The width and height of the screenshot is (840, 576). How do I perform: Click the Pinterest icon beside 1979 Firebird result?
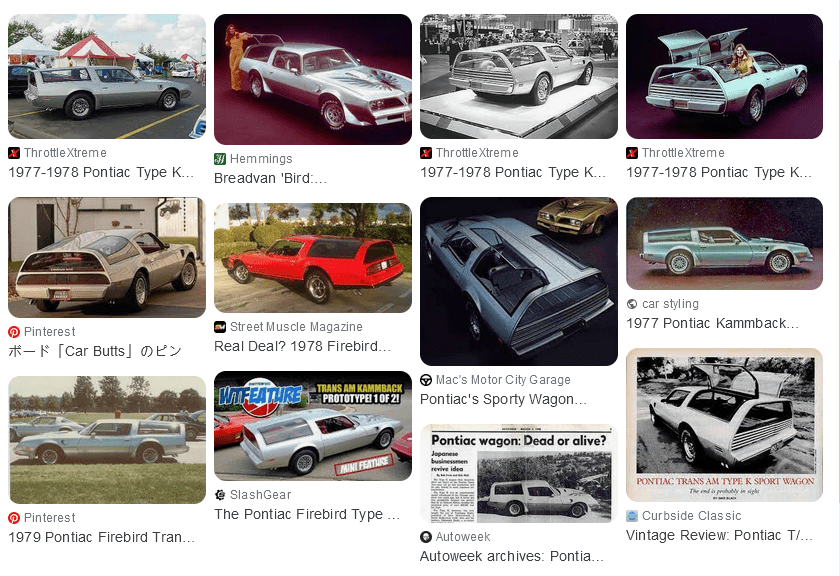click(x=14, y=518)
